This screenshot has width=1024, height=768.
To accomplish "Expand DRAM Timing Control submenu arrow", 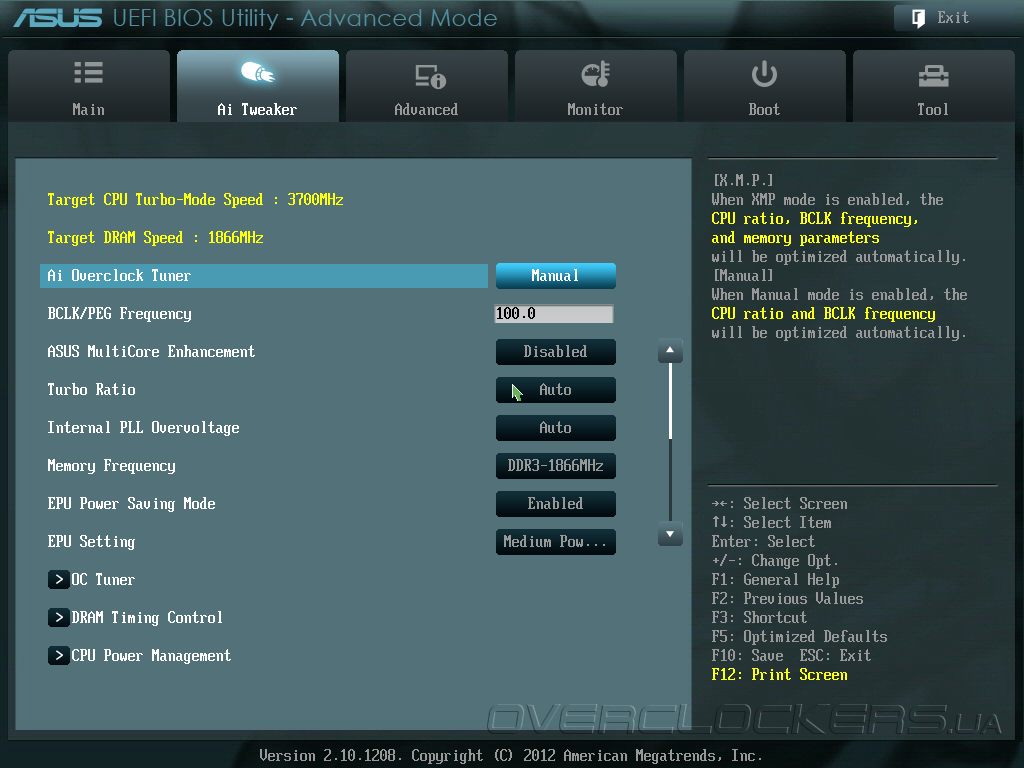I will pyautogui.click(x=59, y=617).
